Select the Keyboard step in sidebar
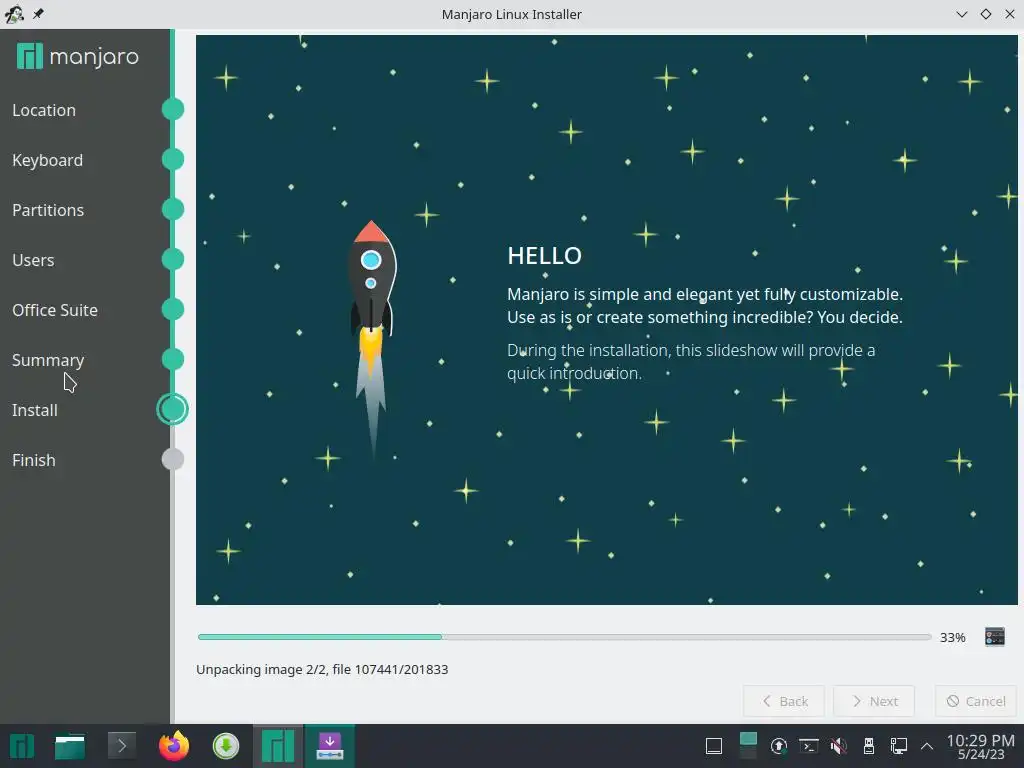Screen dimensions: 1024x768 pos(47,160)
